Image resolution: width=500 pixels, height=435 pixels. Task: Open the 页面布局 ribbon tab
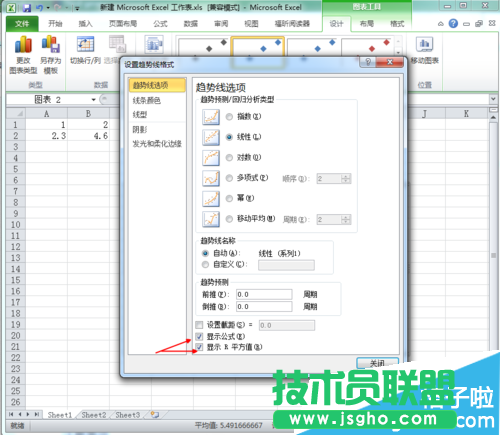(123, 24)
